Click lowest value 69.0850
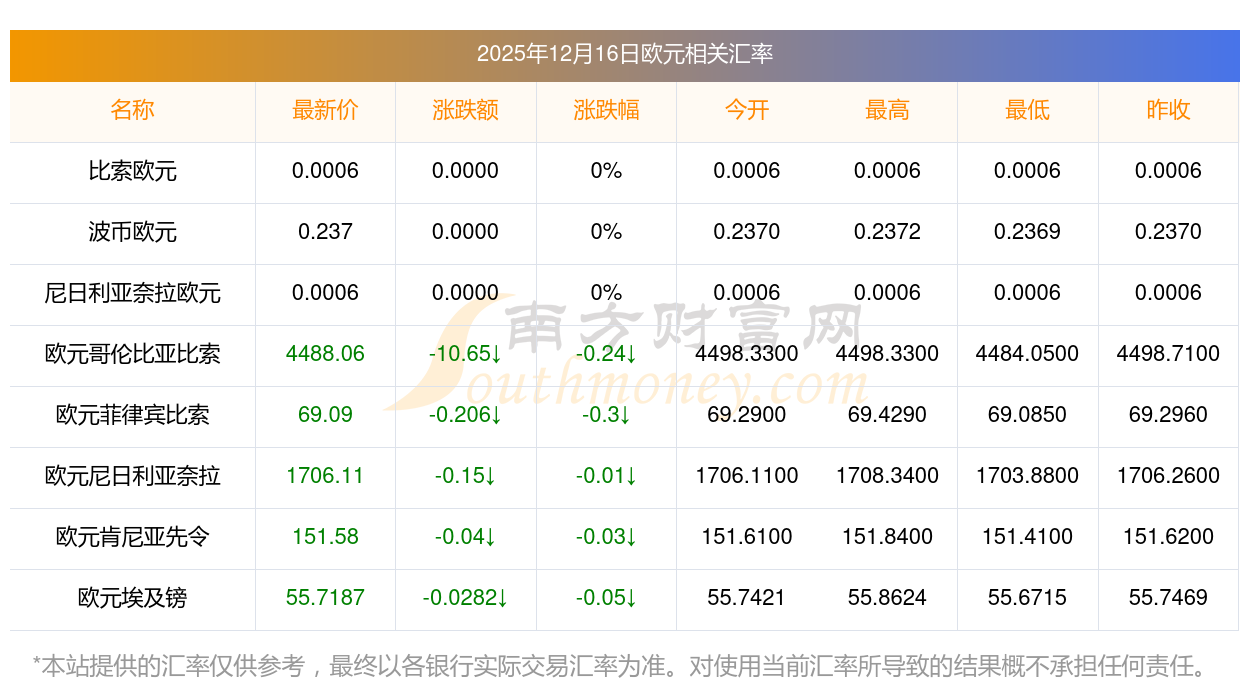The image size is (1250, 697). click(1027, 415)
